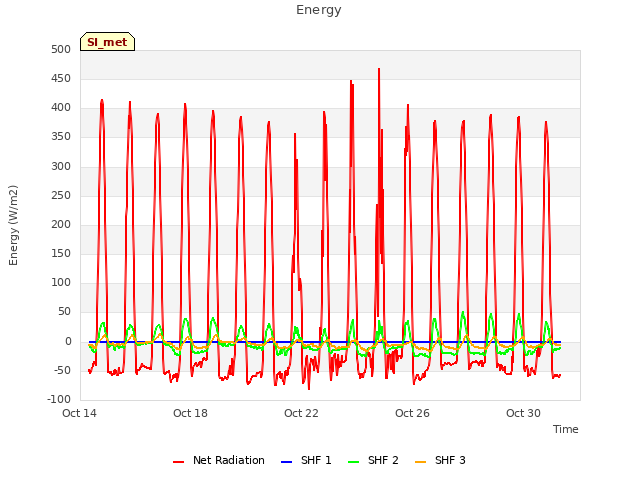Click the 200 y-axis tick label
The image size is (640, 480).
pyautogui.click(x=61, y=224)
